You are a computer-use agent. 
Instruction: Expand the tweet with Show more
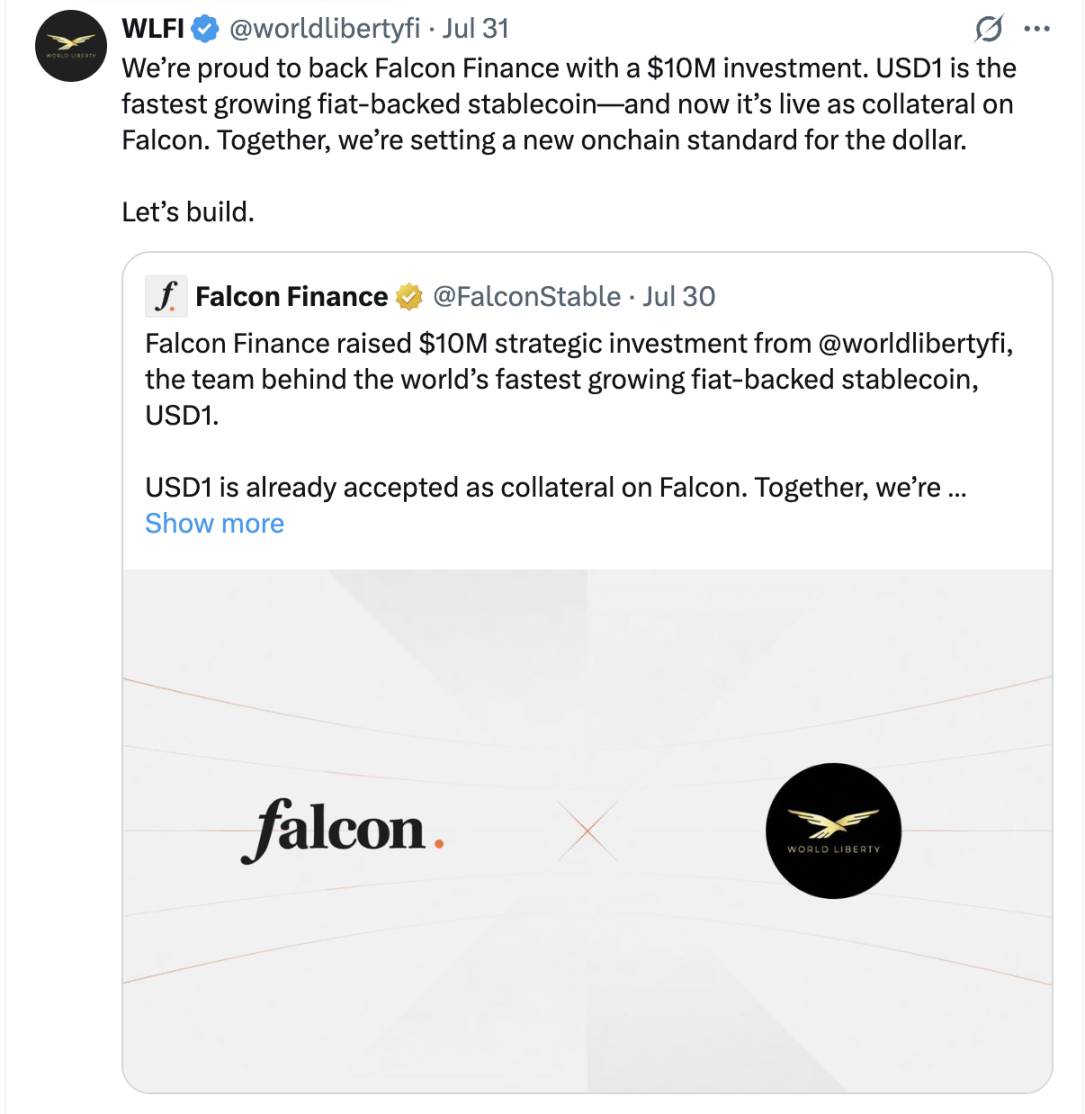pyautogui.click(x=214, y=523)
